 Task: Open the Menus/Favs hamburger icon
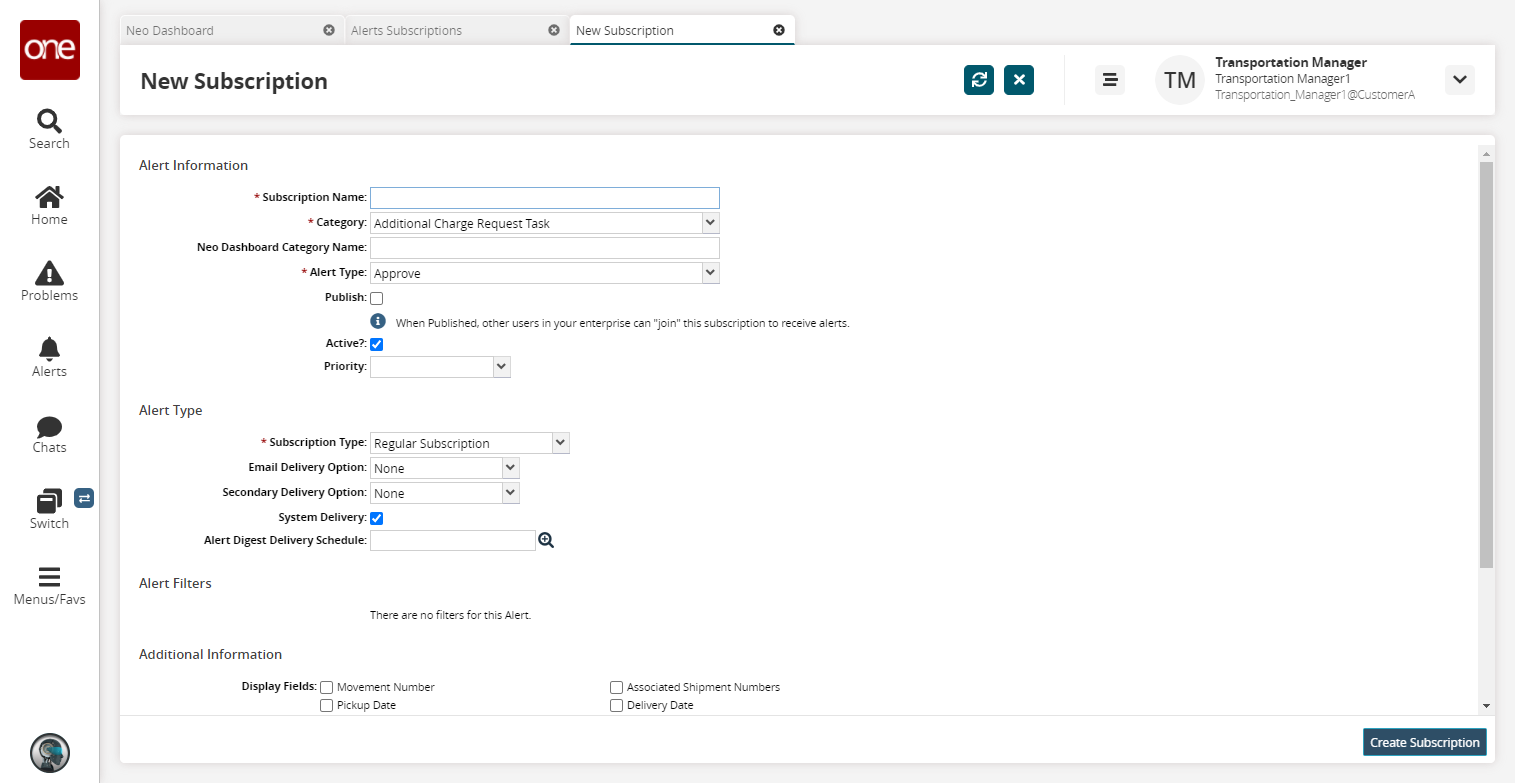pyautogui.click(x=49, y=577)
